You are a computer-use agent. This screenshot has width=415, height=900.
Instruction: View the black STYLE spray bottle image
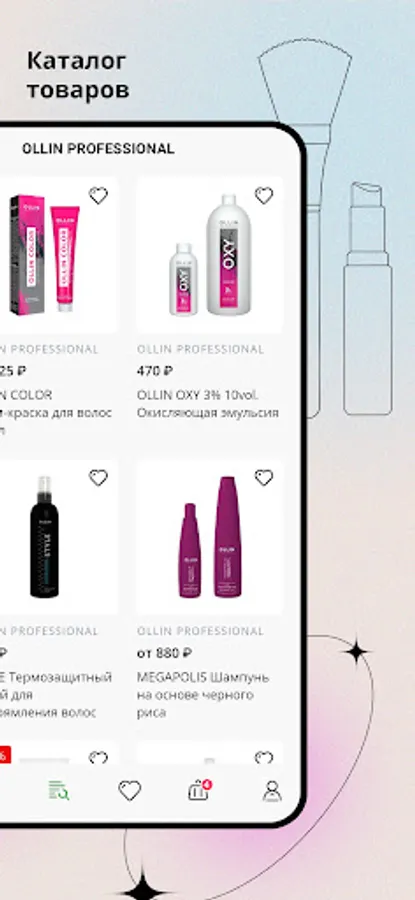(57, 537)
